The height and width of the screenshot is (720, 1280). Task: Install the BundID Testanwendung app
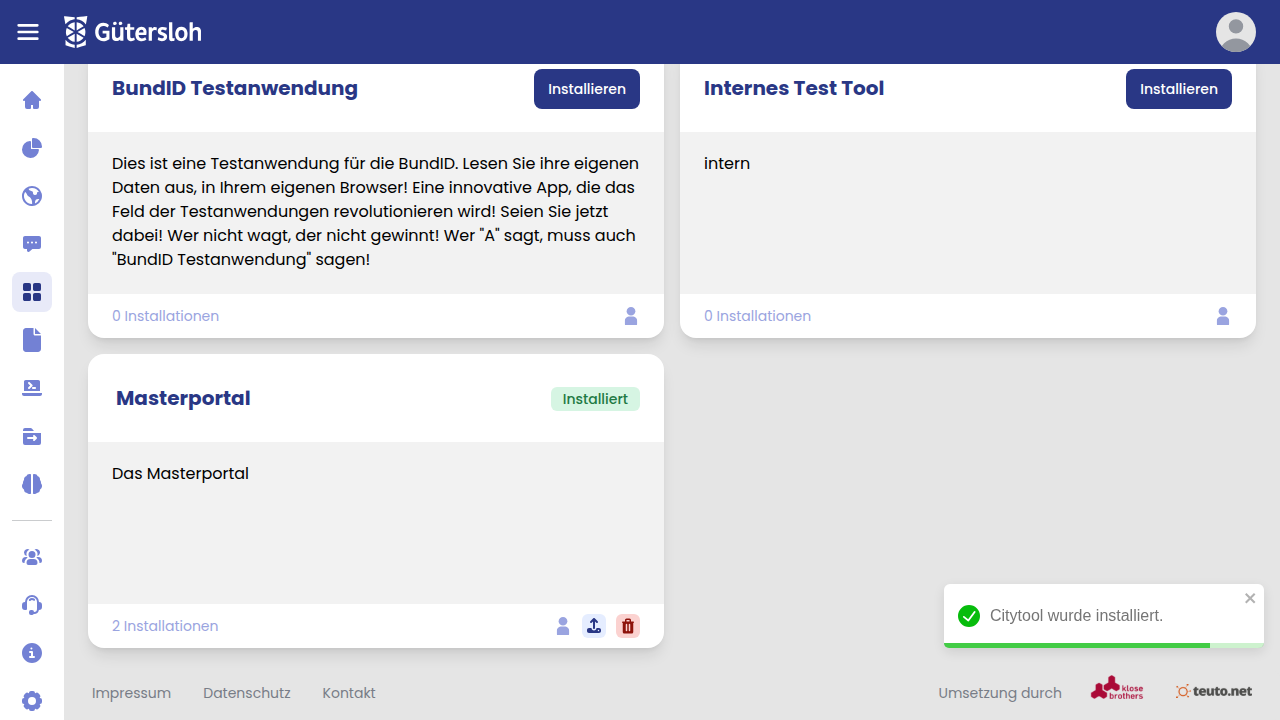click(x=586, y=89)
